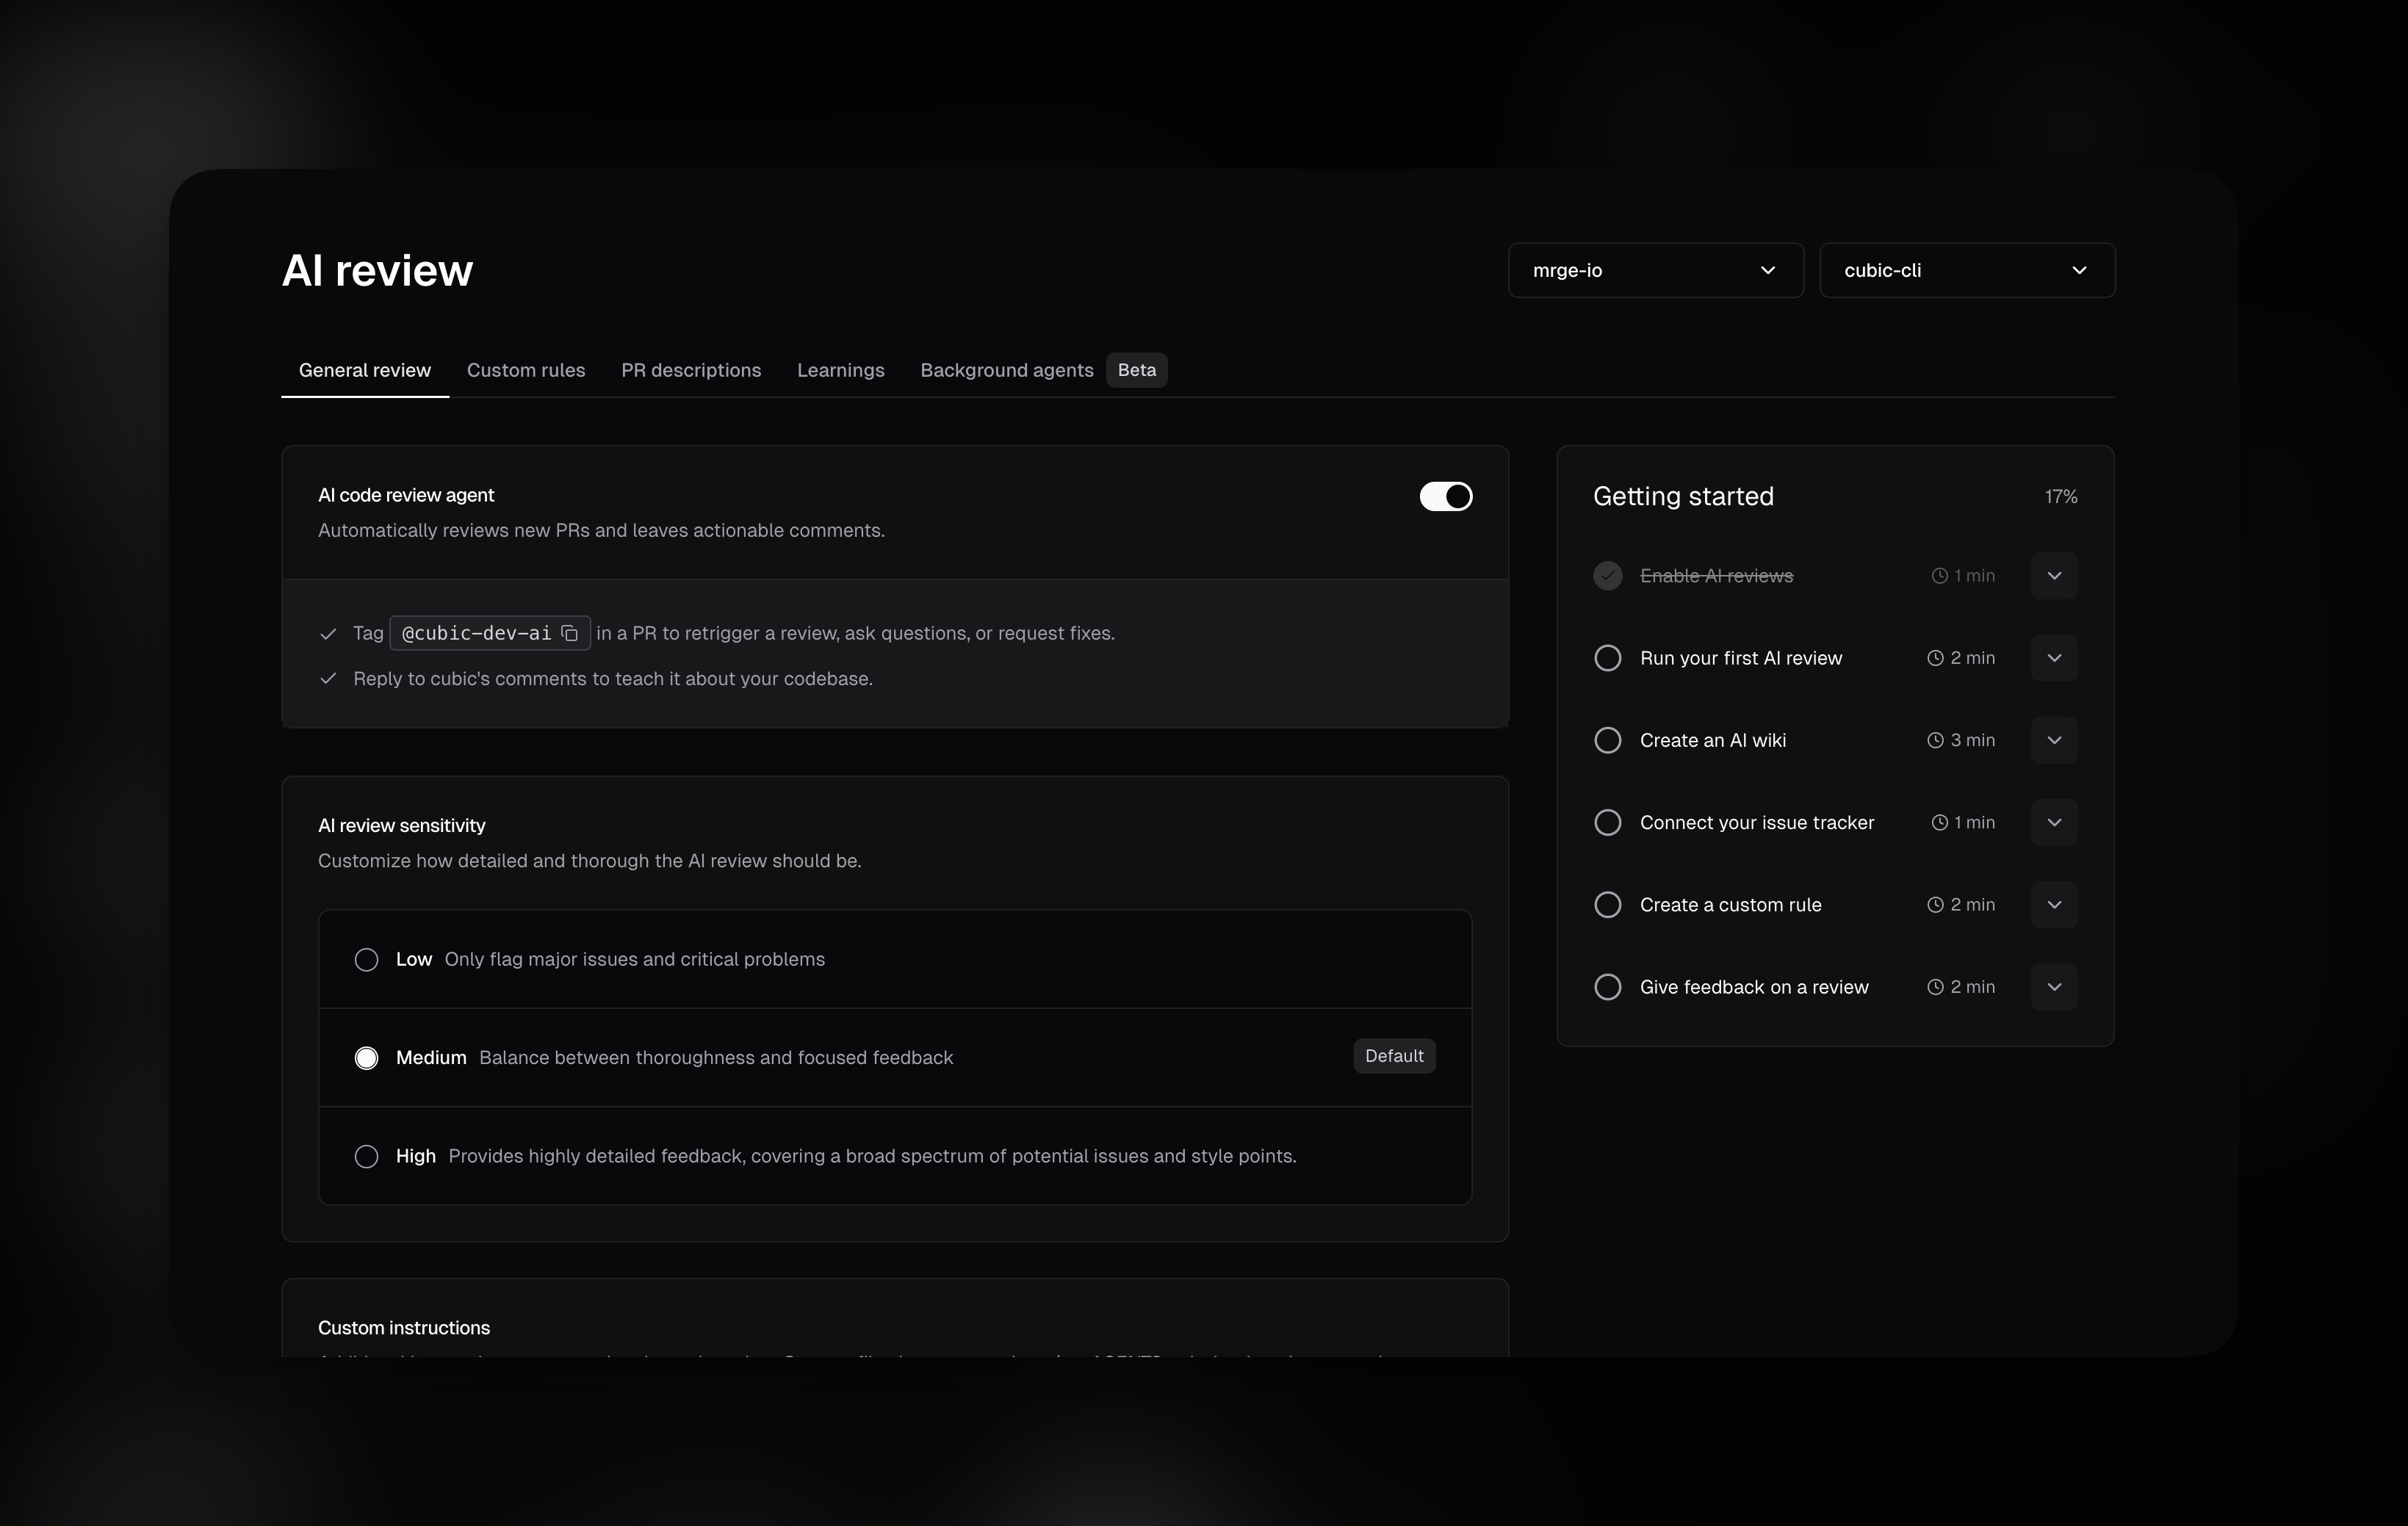The height and width of the screenshot is (1526, 2408).
Task: Click the completed checkmark on Enable AI reviews
Action: tap(1607, 575)
